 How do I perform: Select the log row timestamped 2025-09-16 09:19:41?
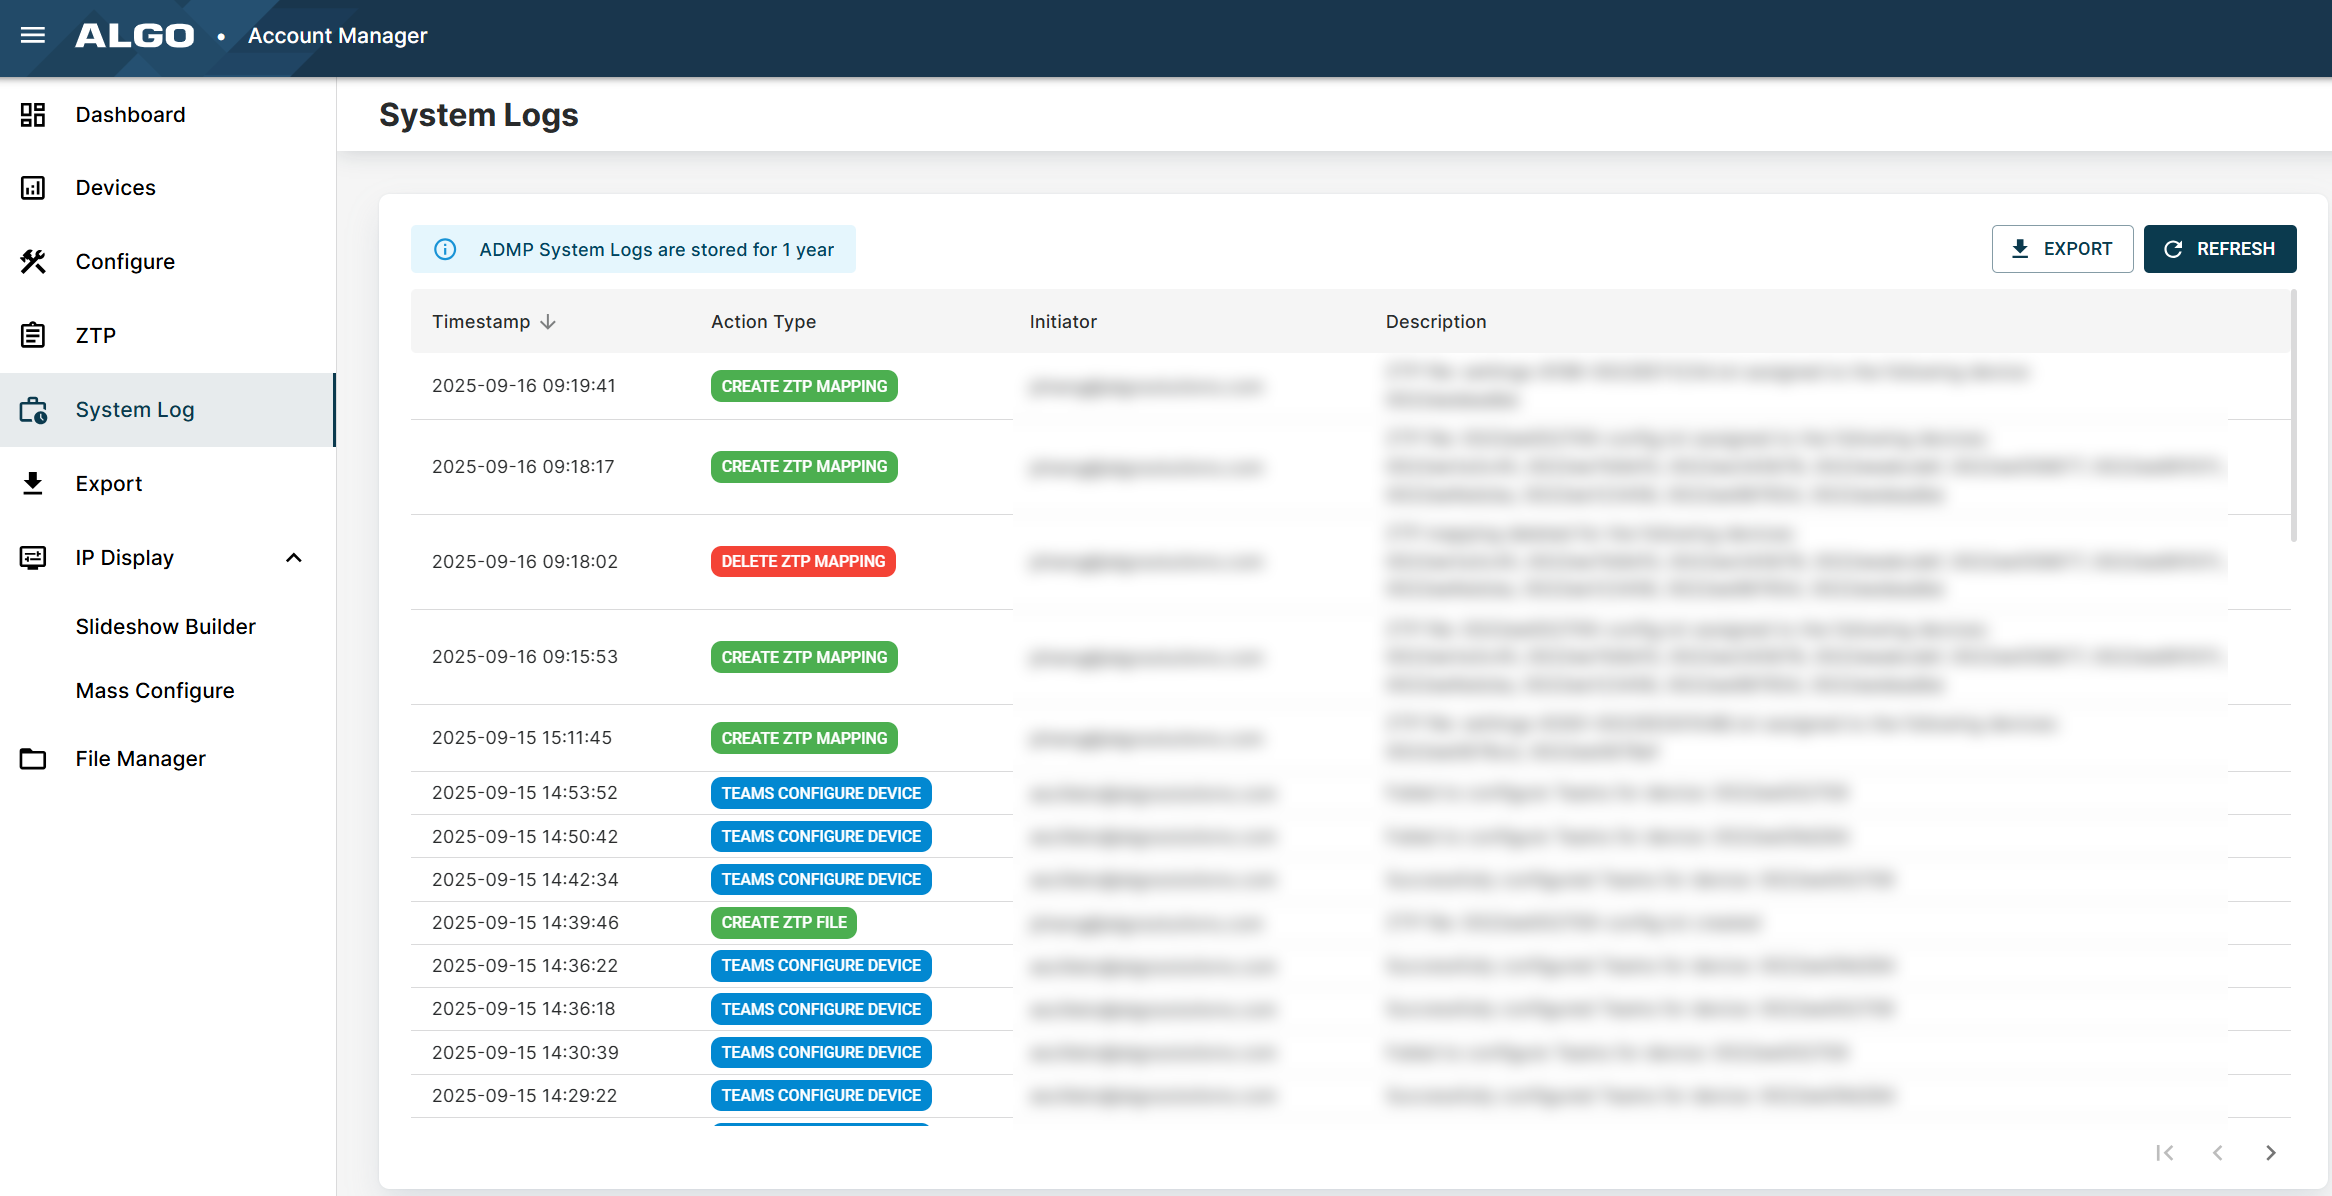point(1350,386)
